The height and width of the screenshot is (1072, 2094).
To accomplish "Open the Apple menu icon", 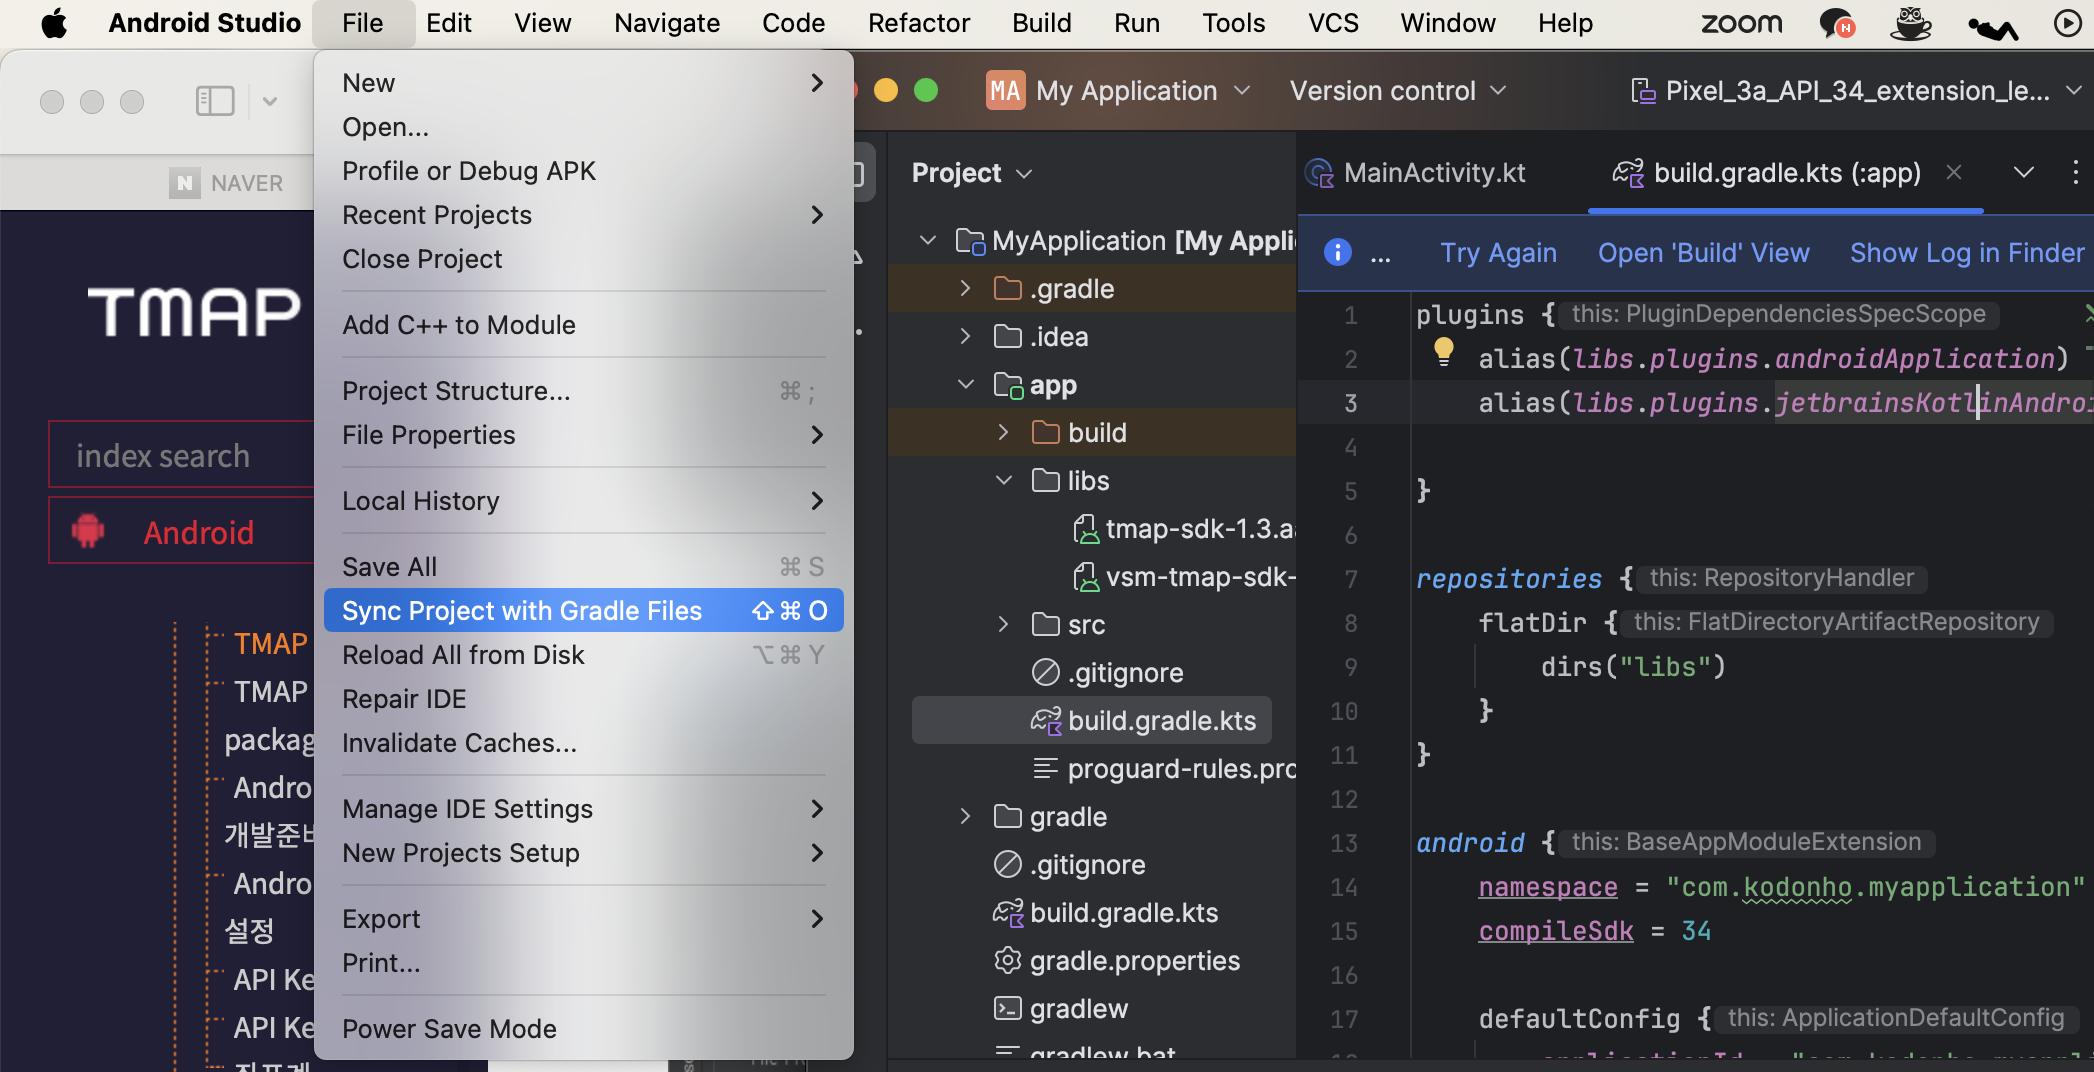I will click(x=54, y=23).
